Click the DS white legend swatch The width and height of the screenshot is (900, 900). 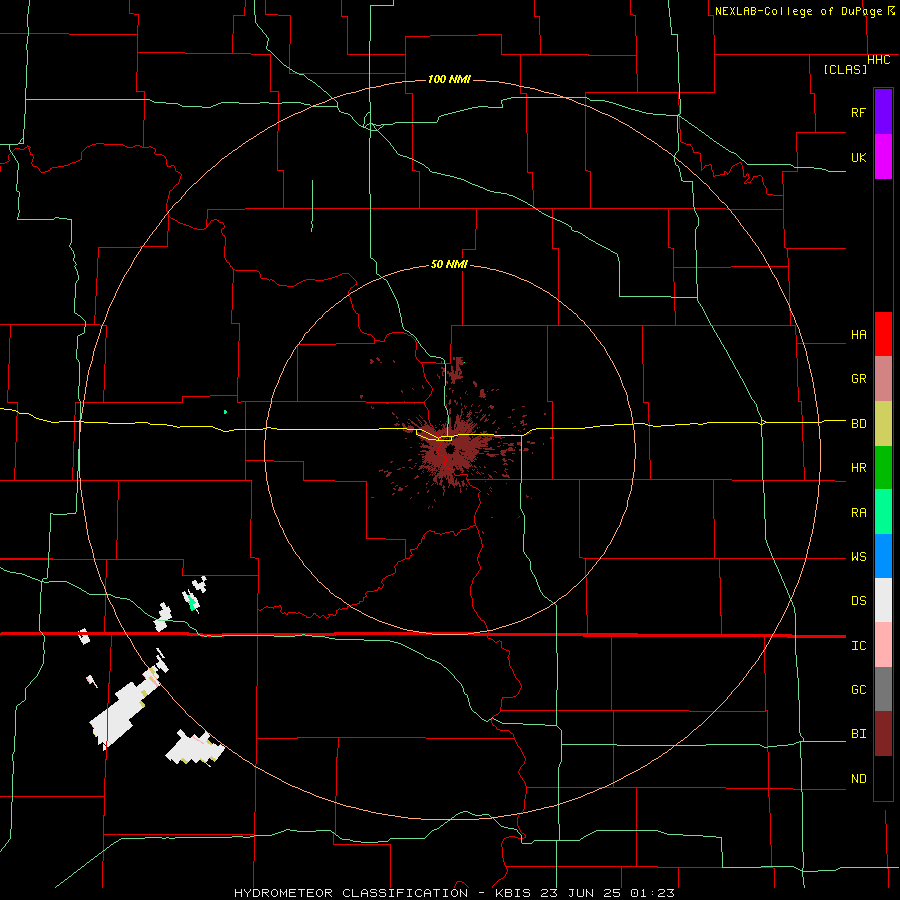[x=883, y=600]
